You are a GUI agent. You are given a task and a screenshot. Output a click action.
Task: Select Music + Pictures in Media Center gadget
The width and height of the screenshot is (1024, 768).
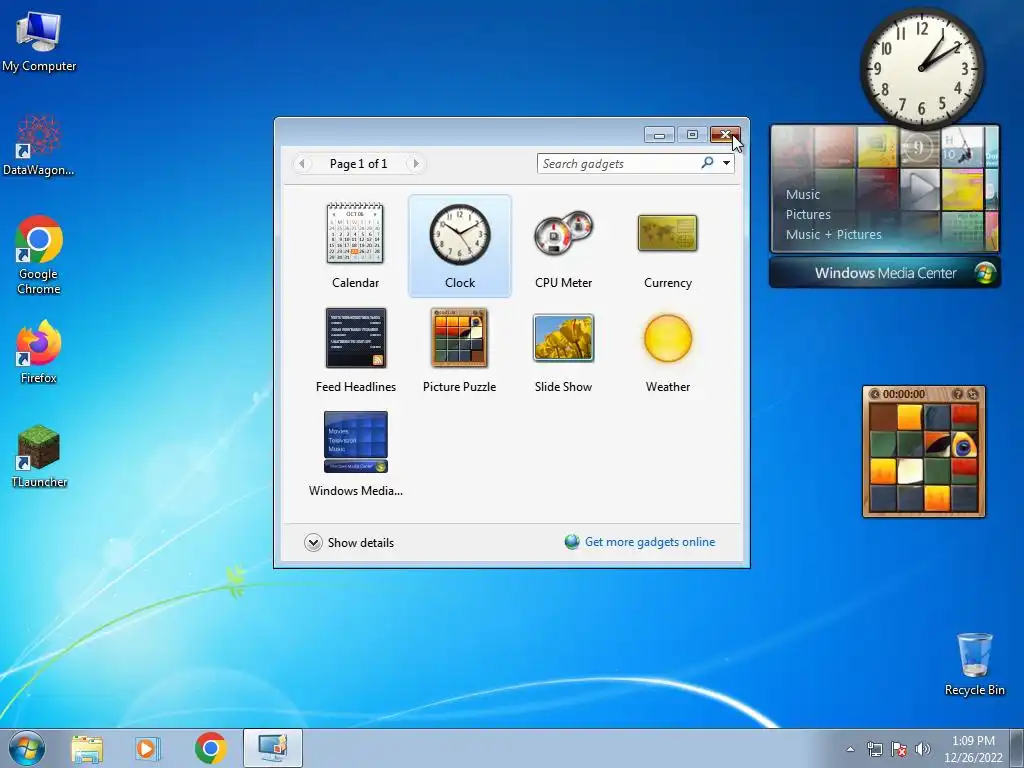click(833, 234)
